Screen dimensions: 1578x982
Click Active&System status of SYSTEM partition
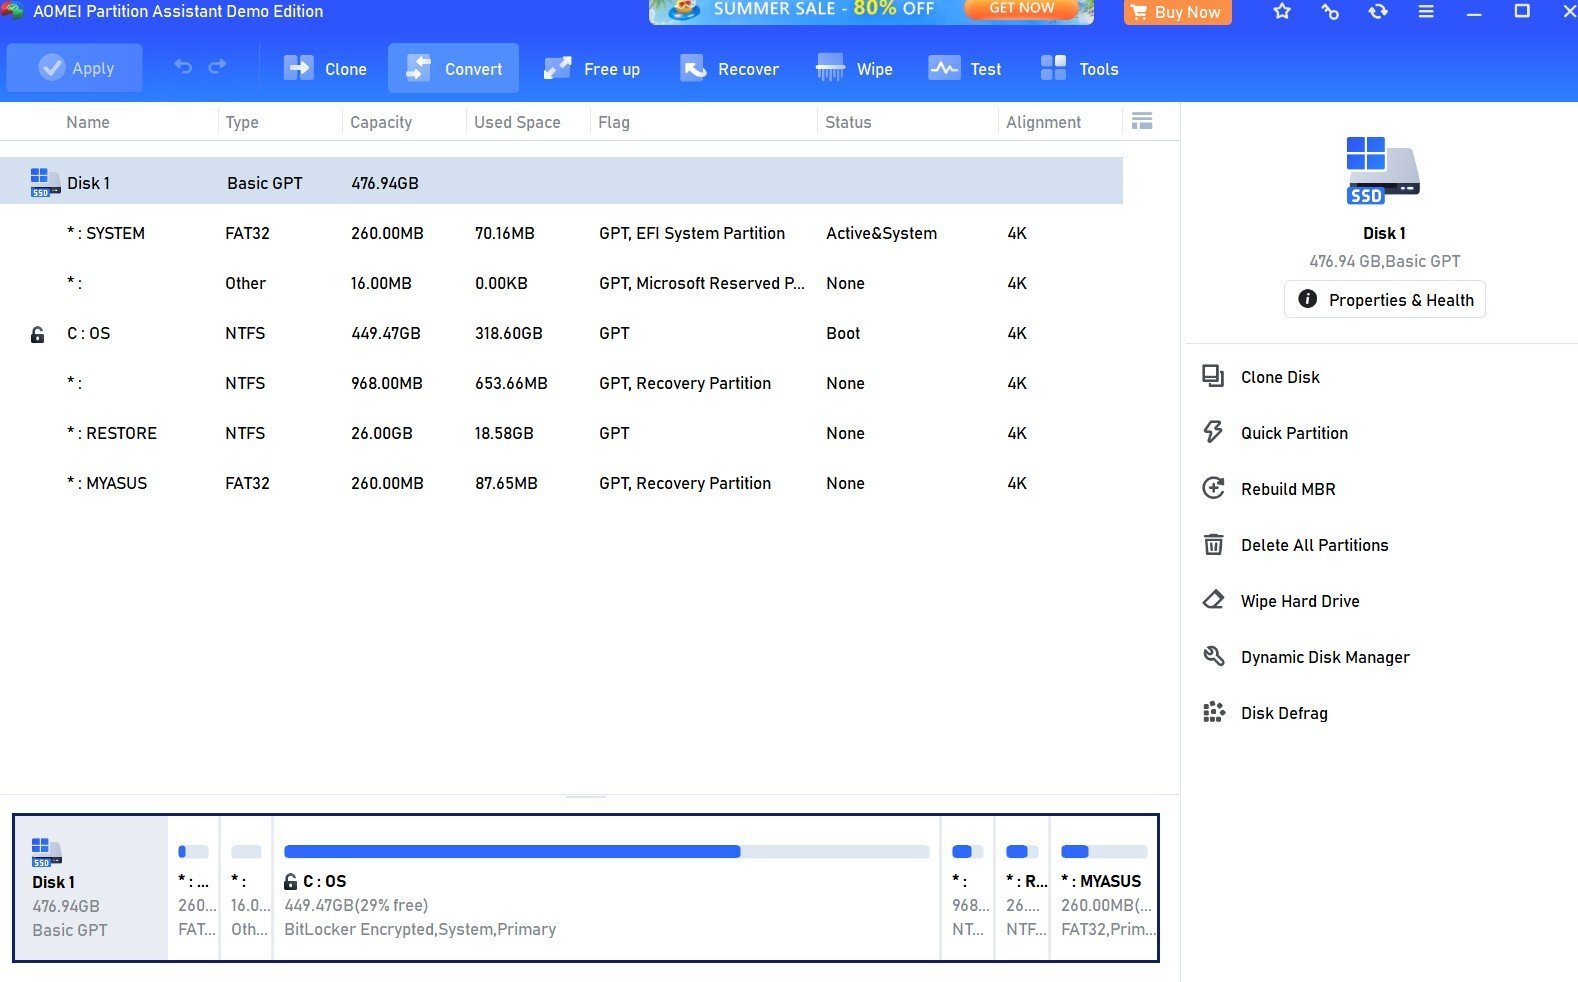pyautogui.click(x=881, y=233)
